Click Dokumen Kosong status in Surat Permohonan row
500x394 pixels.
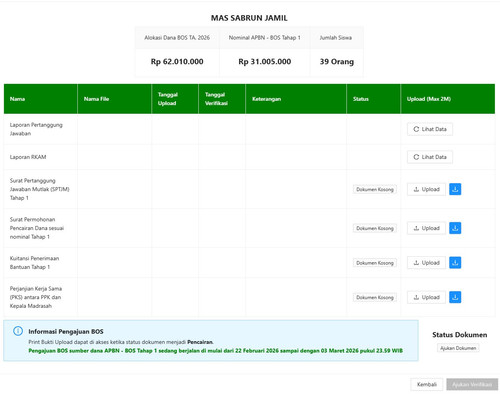click(x=375, y=228)
